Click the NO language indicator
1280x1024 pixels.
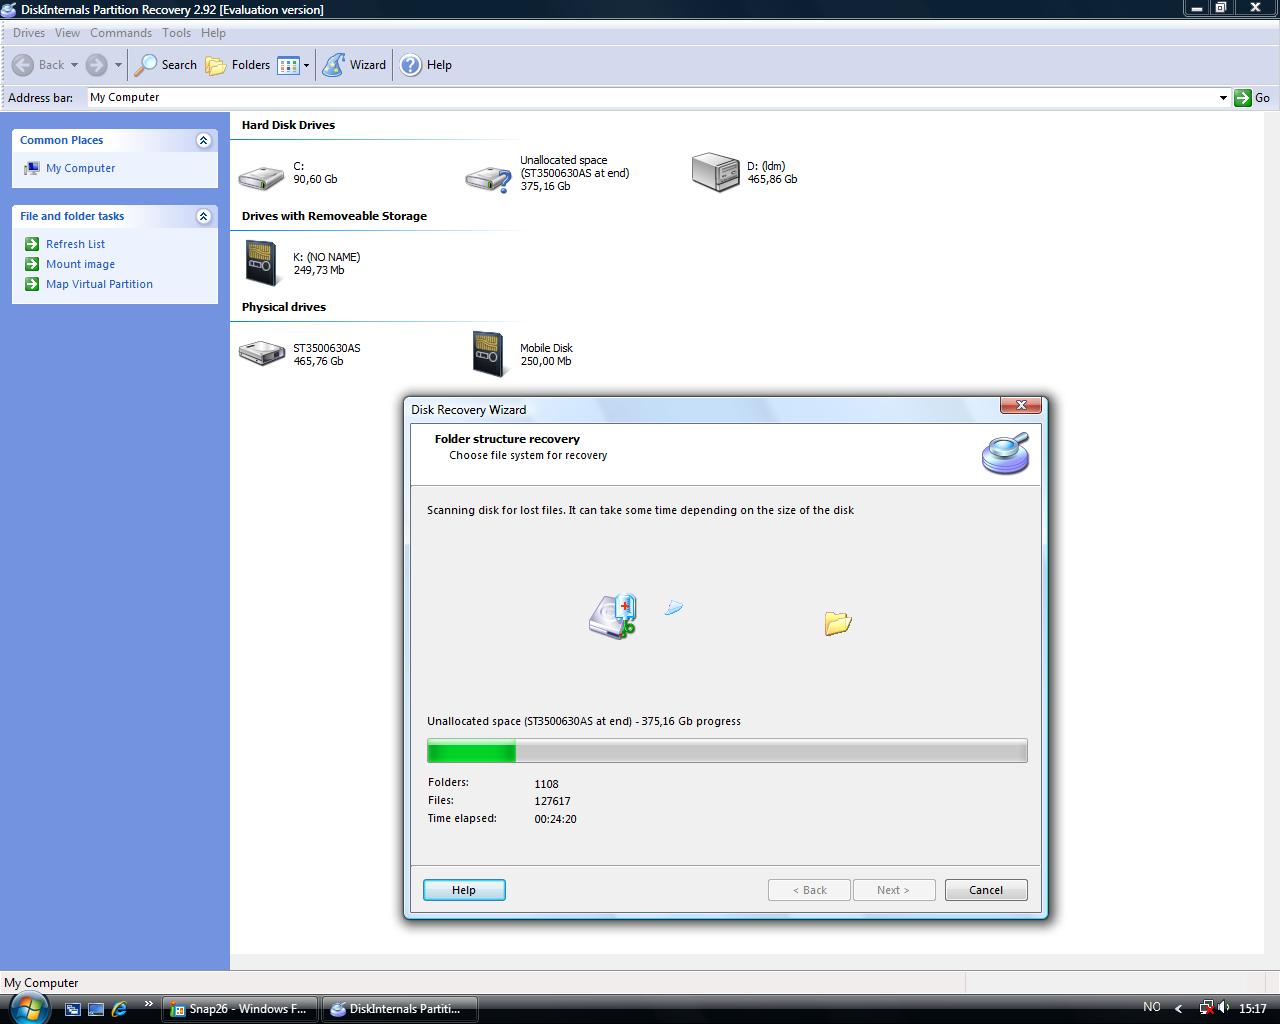(x=1152, y=1008)
